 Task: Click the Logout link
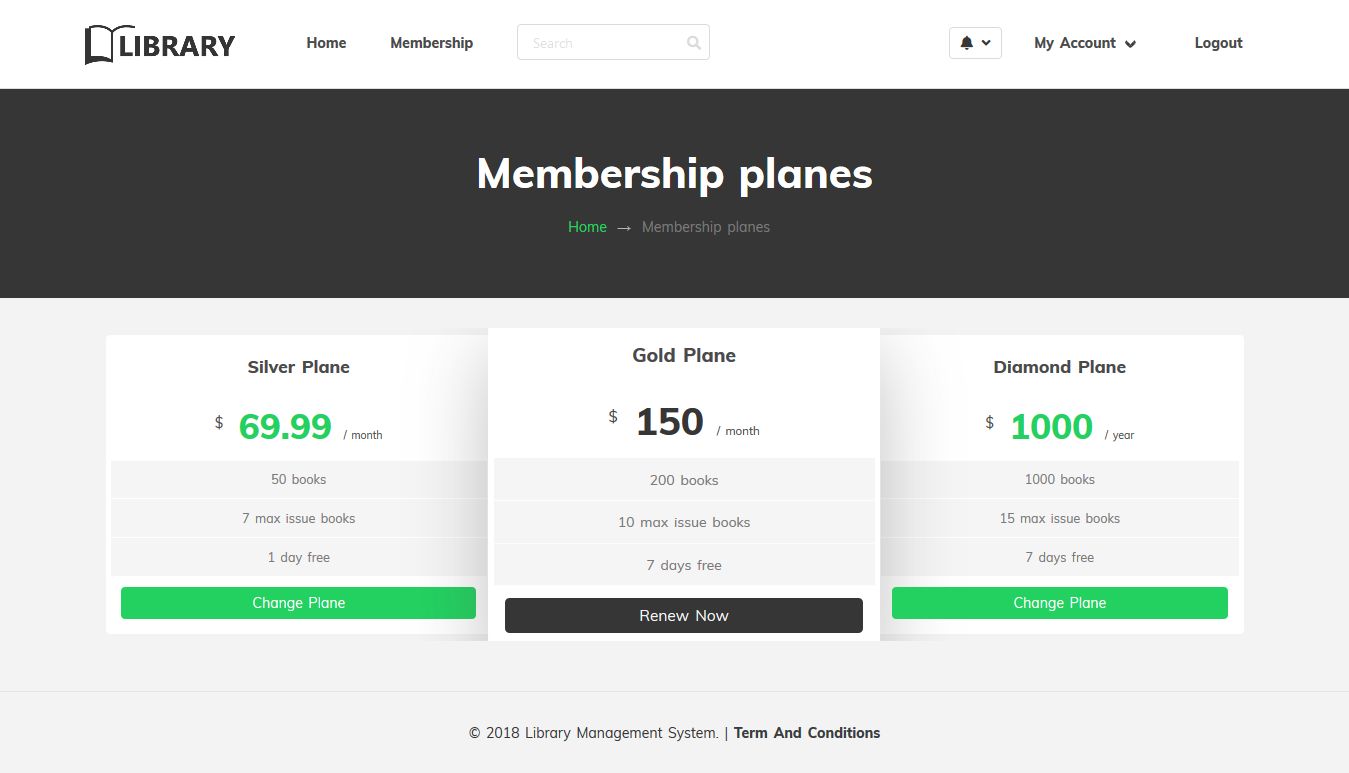[1218, 43]
